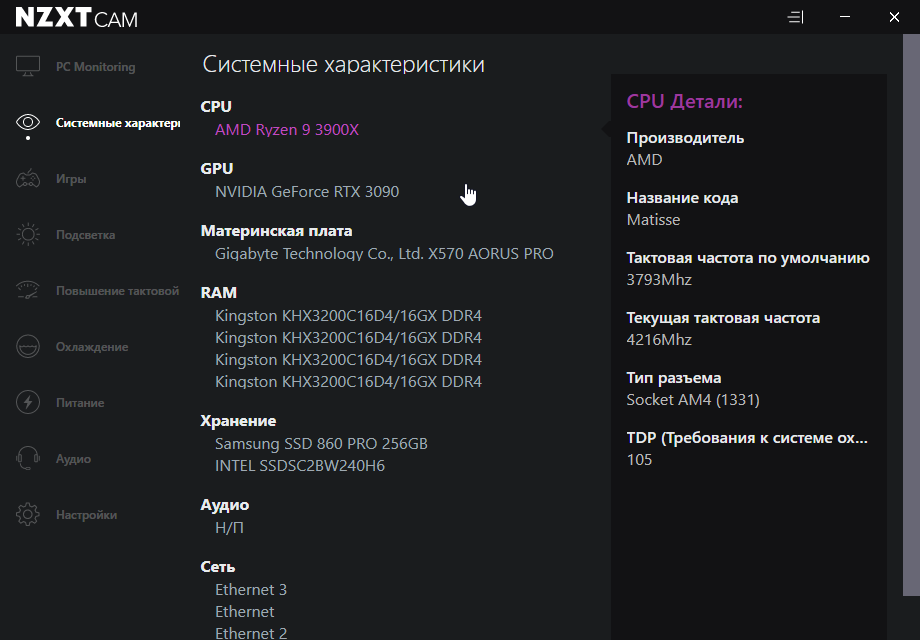The height and width of the screenshot is (640, 920).
Task: Switch to the Игры section
Action: tap(71, 179)
